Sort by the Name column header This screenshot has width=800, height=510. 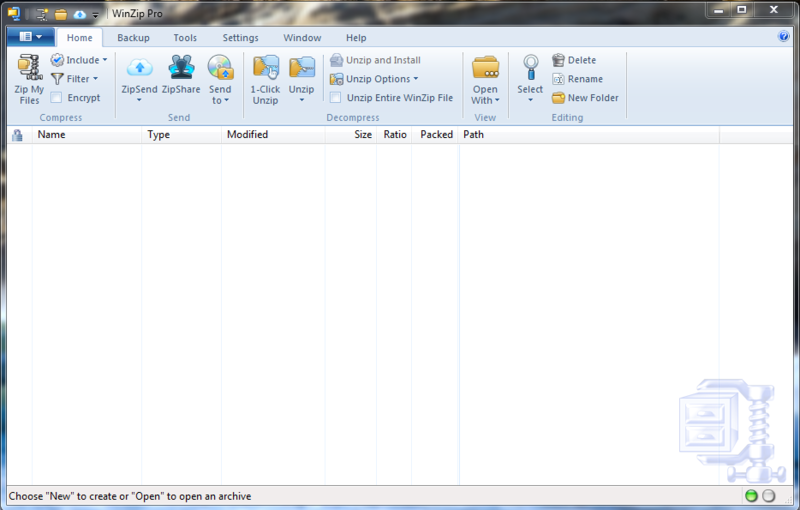pyautogui.click(x=87, y=135)
